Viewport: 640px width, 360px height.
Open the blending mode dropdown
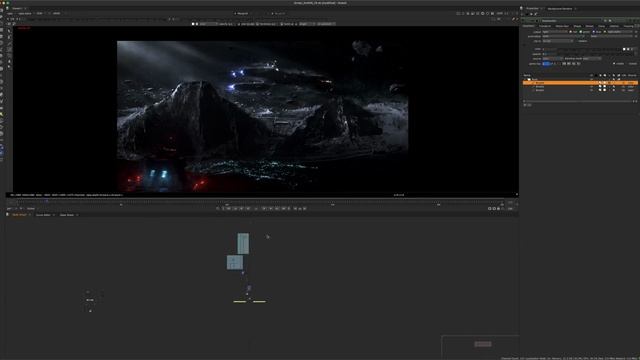[591, 59]
